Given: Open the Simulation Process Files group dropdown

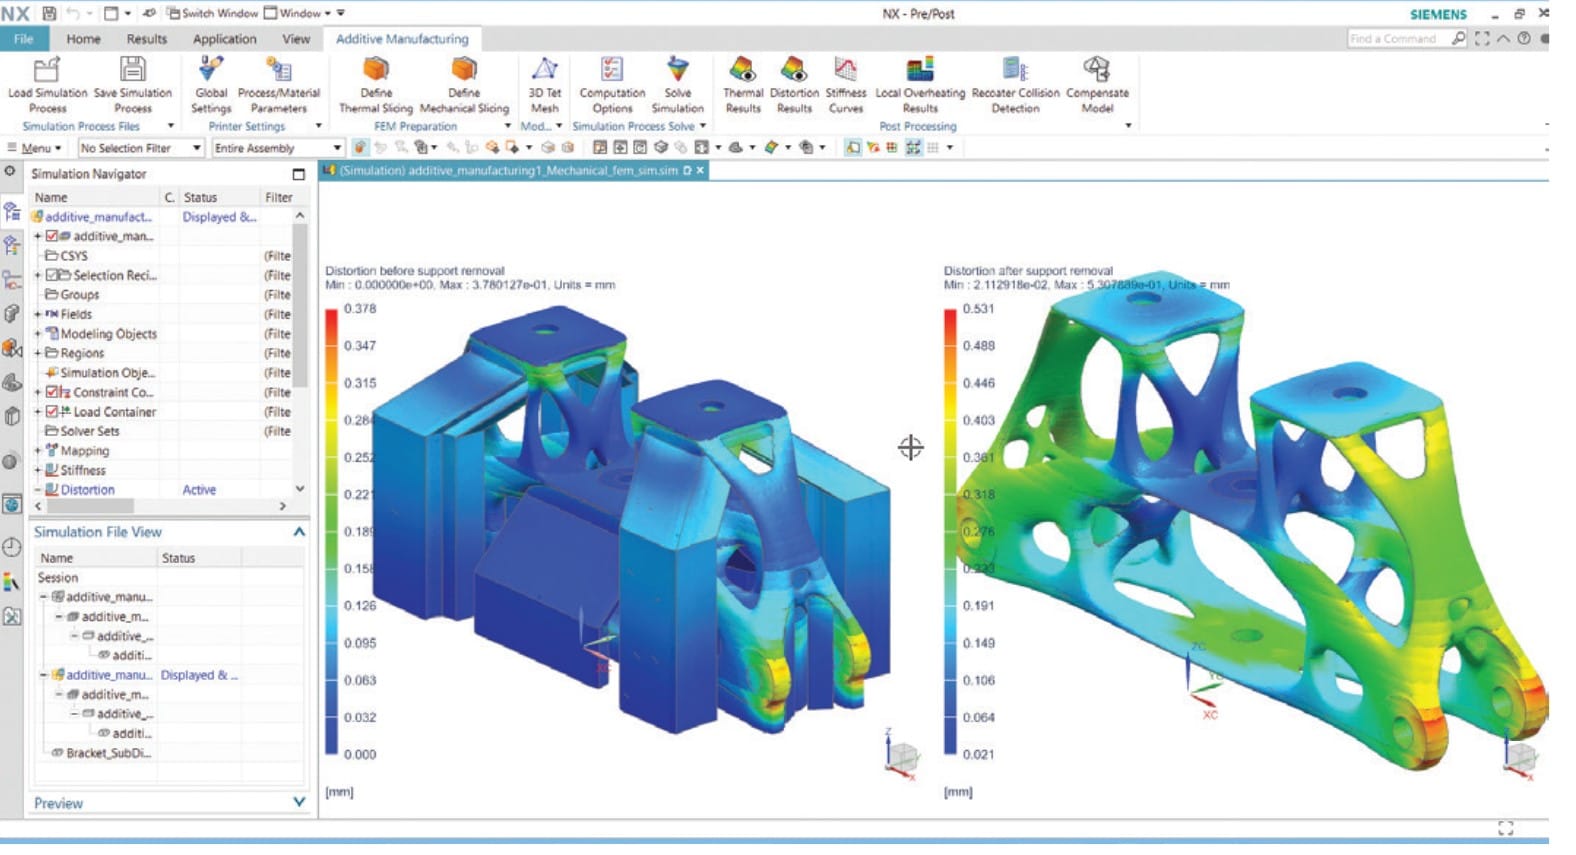Looking at the screenshot, I should (171, 126).
